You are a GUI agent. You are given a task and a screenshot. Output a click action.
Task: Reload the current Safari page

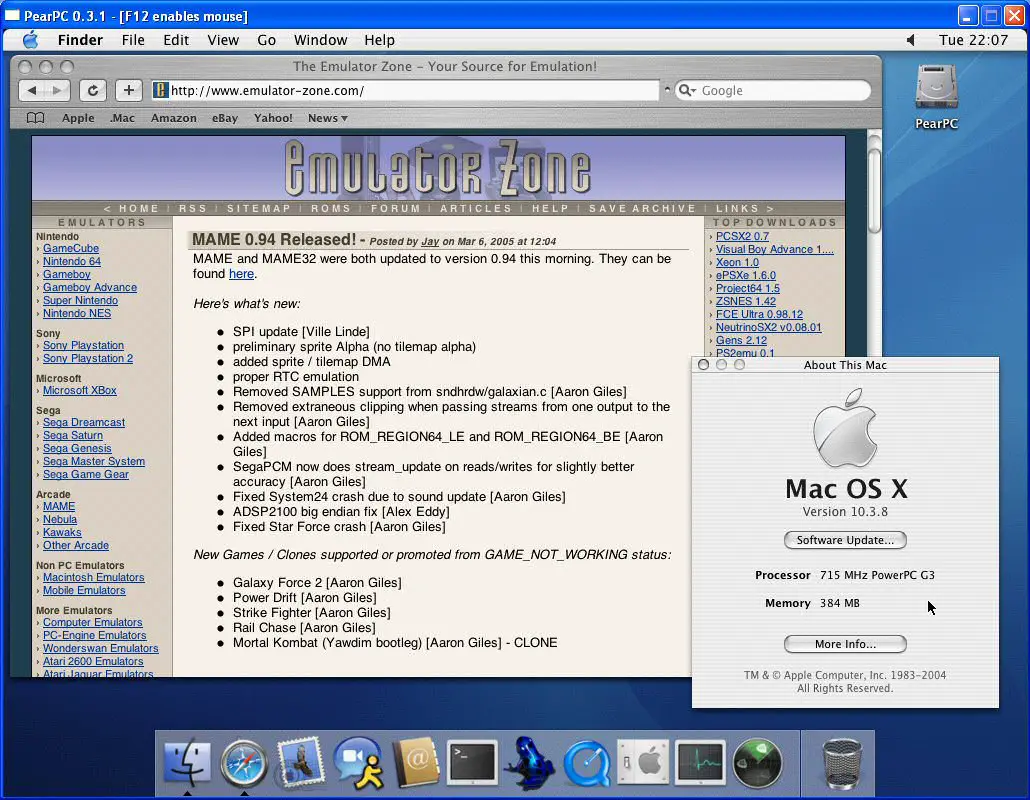tap(93, 90)
